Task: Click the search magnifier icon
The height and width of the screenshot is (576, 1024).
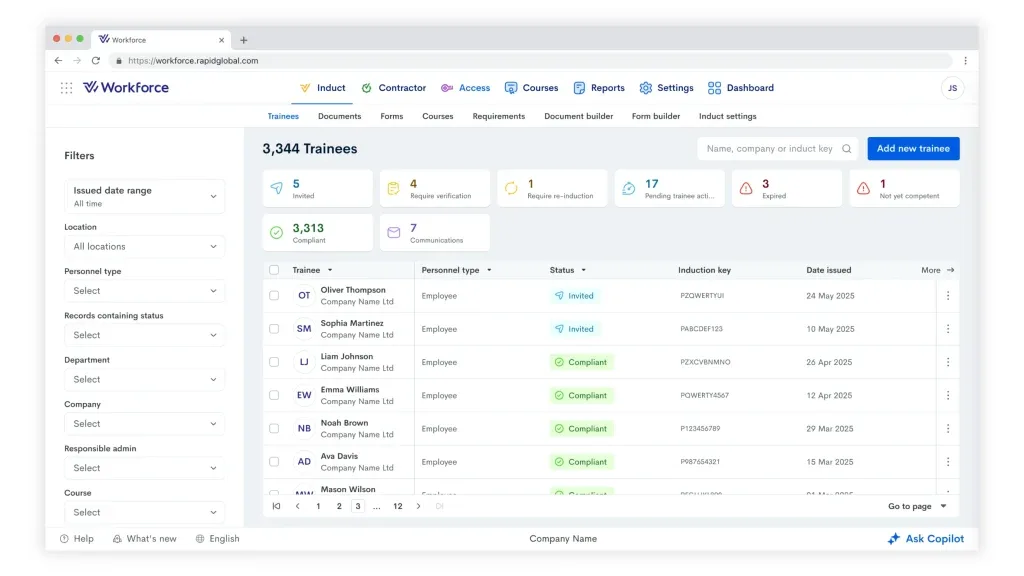Action: (846, 149)
